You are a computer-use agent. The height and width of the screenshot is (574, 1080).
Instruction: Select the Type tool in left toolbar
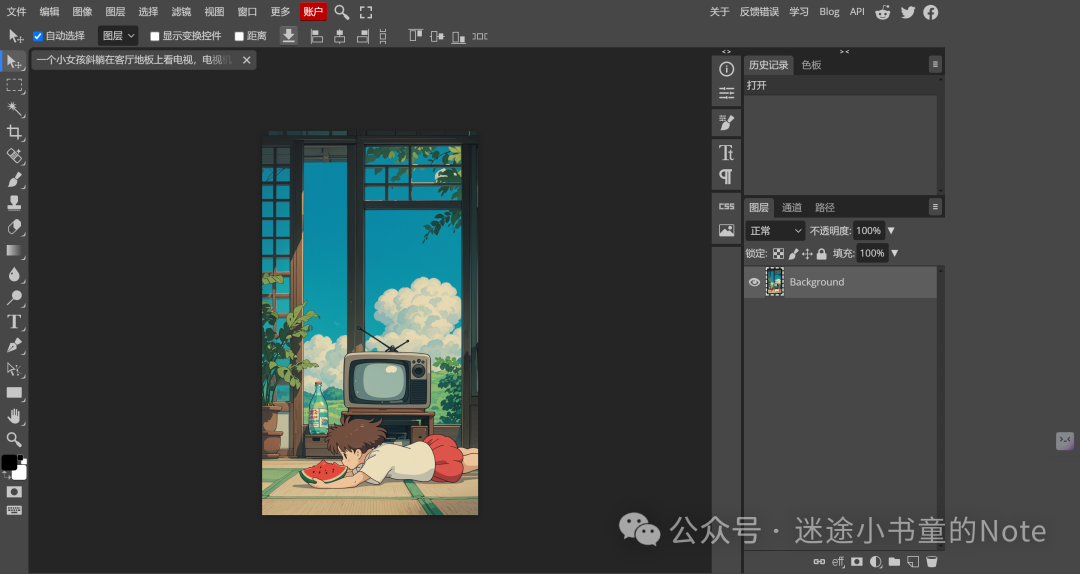click(x=14, y=322)
